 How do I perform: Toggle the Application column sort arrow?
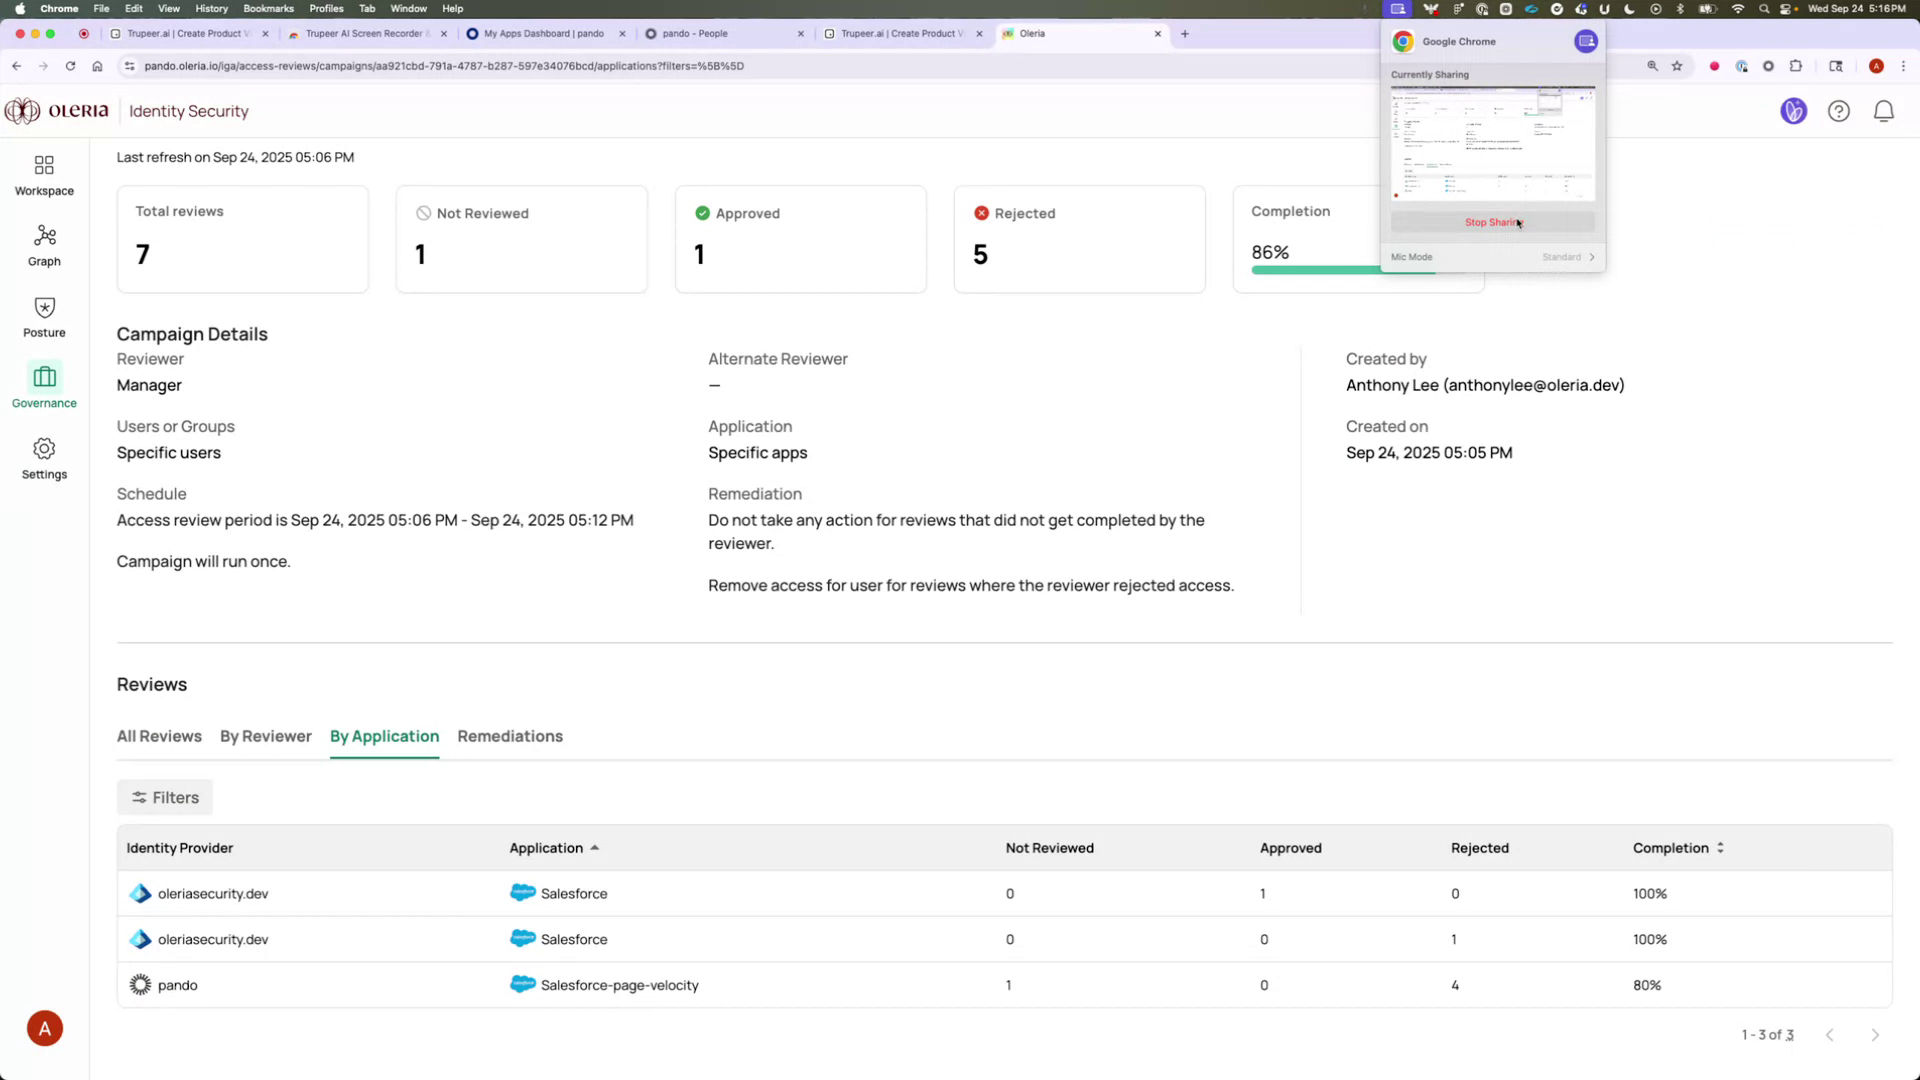(594, 847)
